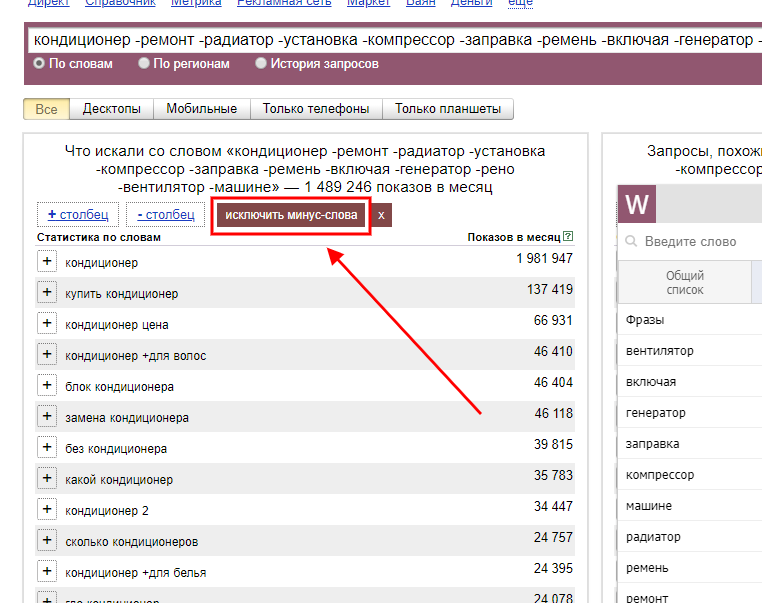The height and width of the screenshot is (603, 762).
Task: Click the x button beside исключить минус-слова
Action: 381,215
